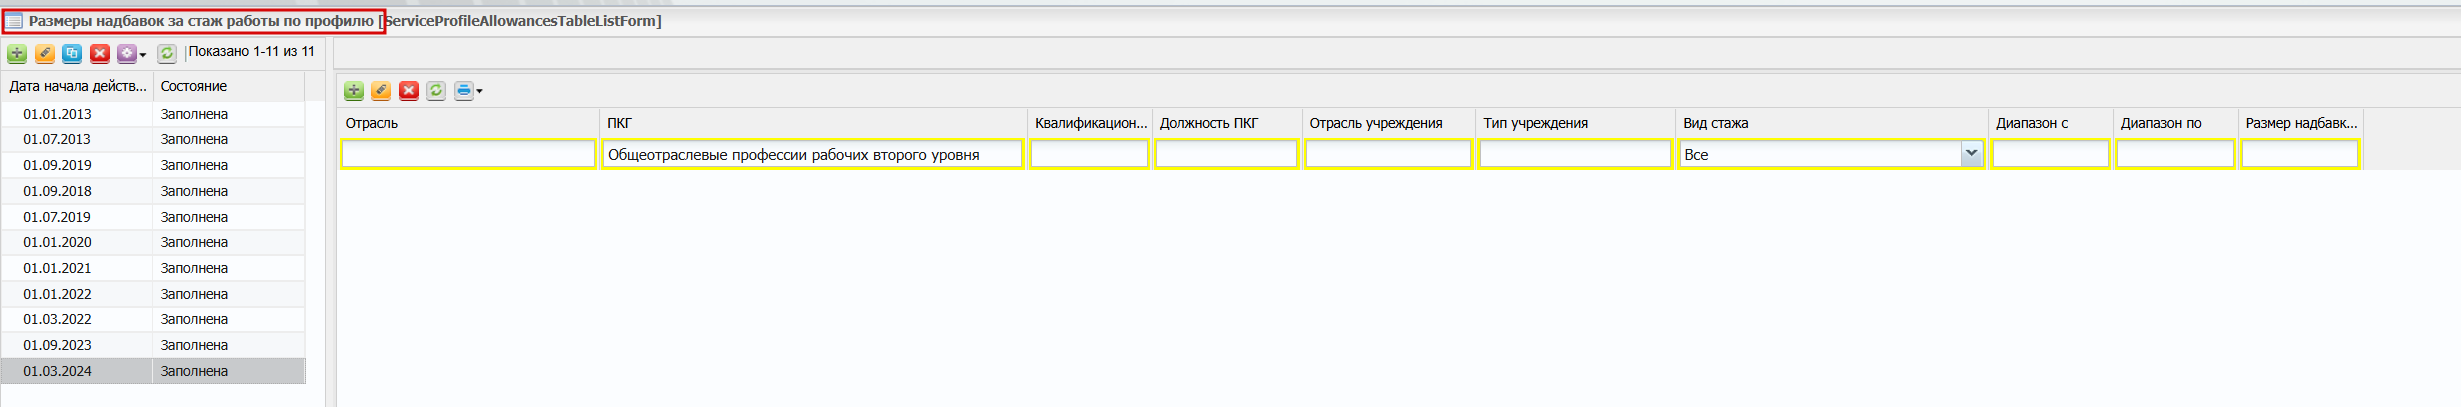Select the row dated 01.01.2013
The width and height of the screenshot is (2461, 407).
[x=153, y=114]
